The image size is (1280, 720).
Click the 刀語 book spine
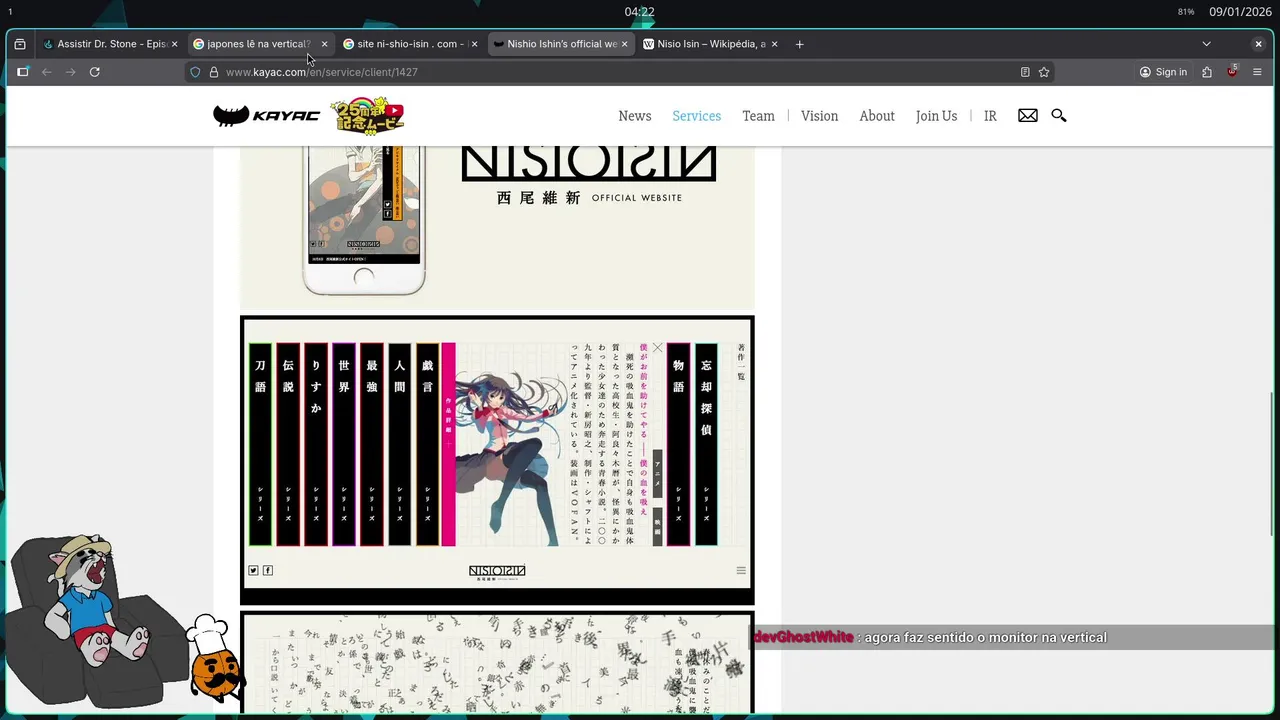[x=260, y=445]
